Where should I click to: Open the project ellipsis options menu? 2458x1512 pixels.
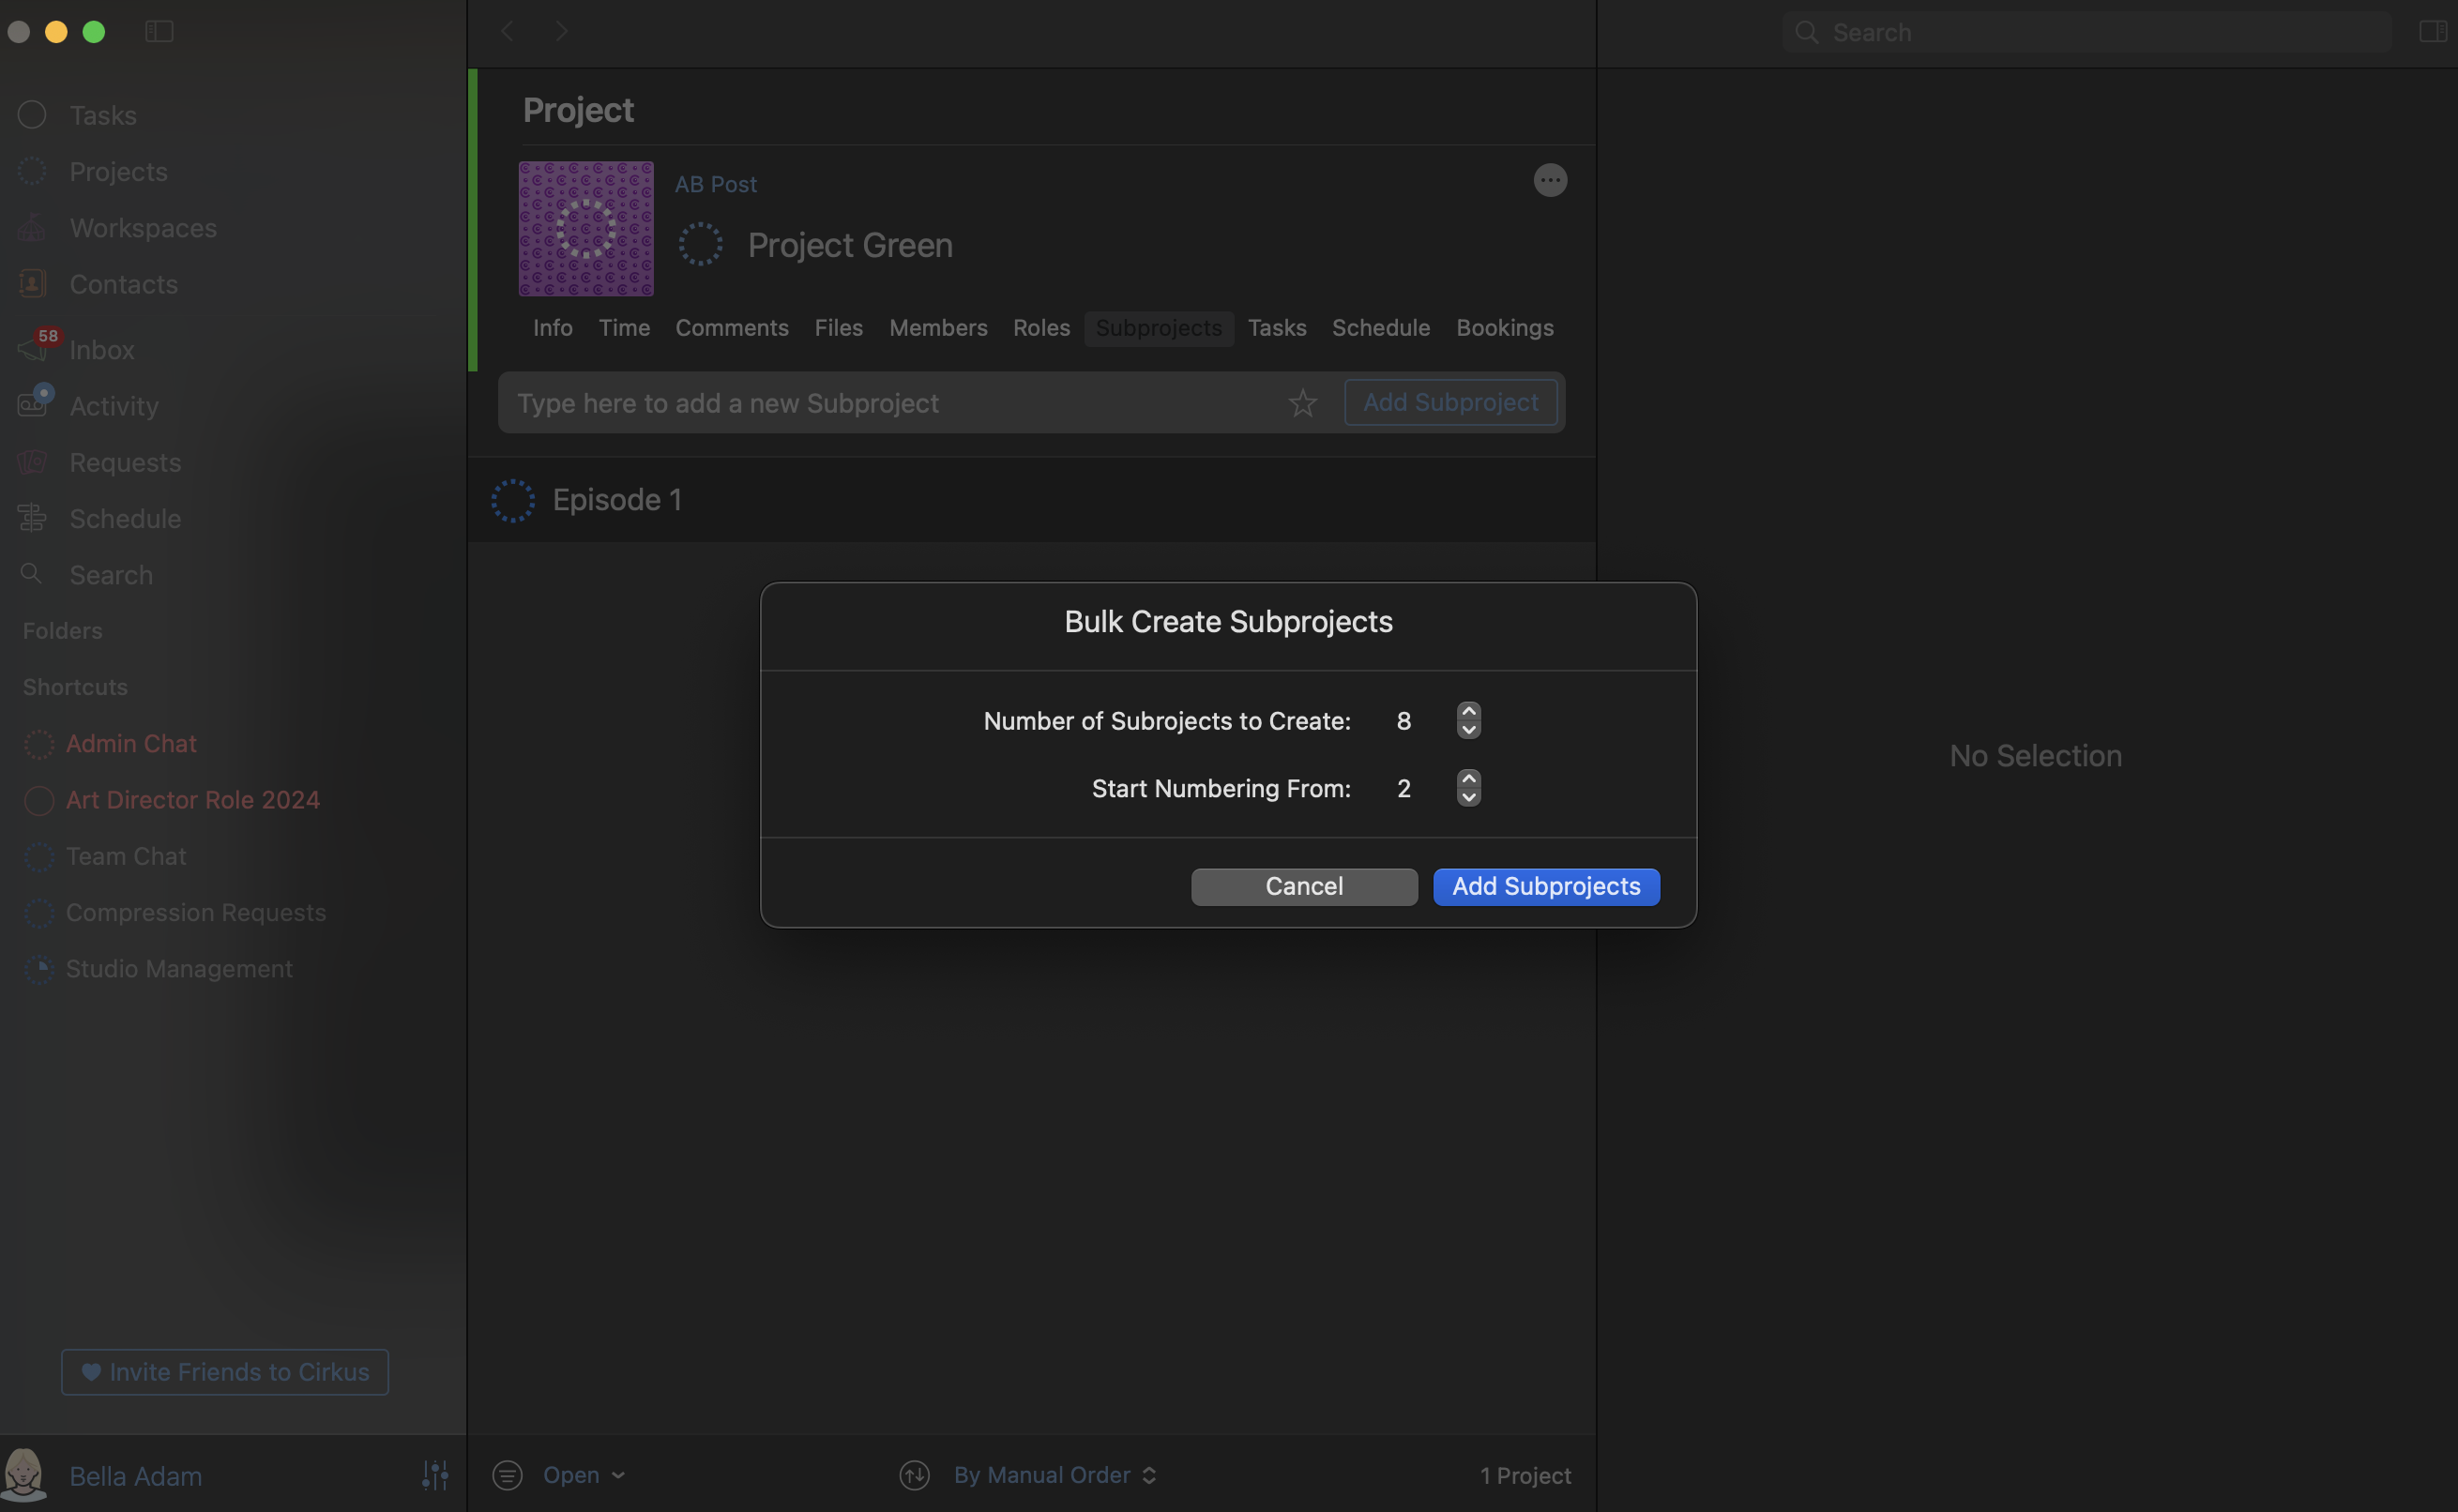(1549, 181)
